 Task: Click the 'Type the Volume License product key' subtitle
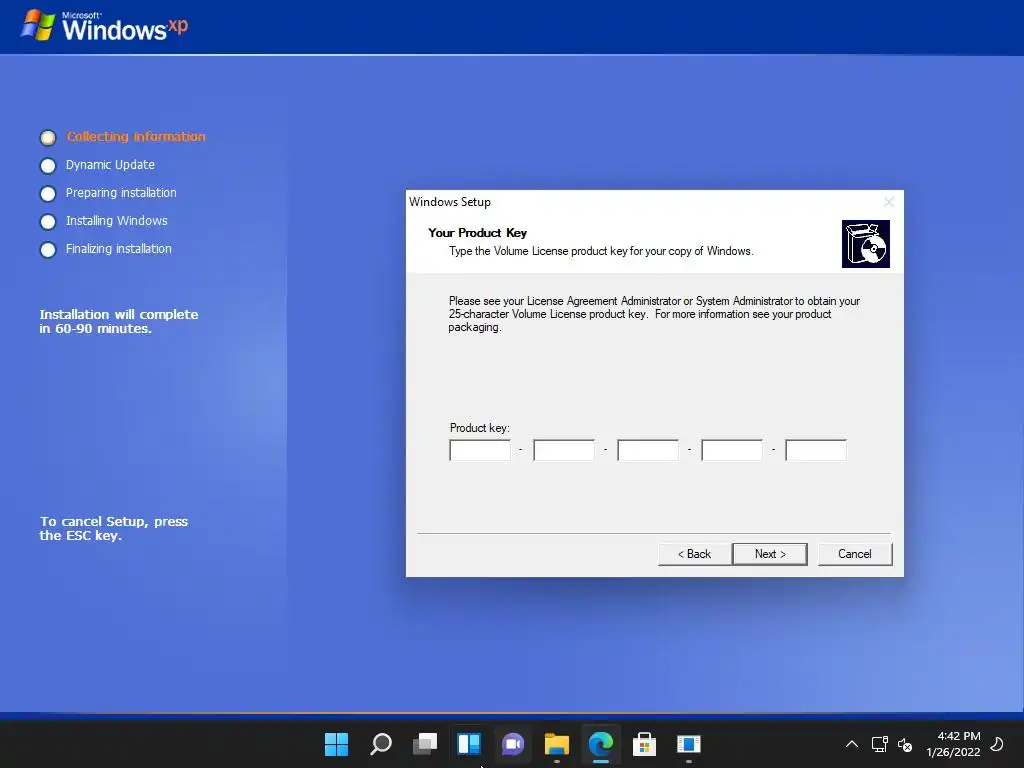pyautogui.click(x=601, y=251)
